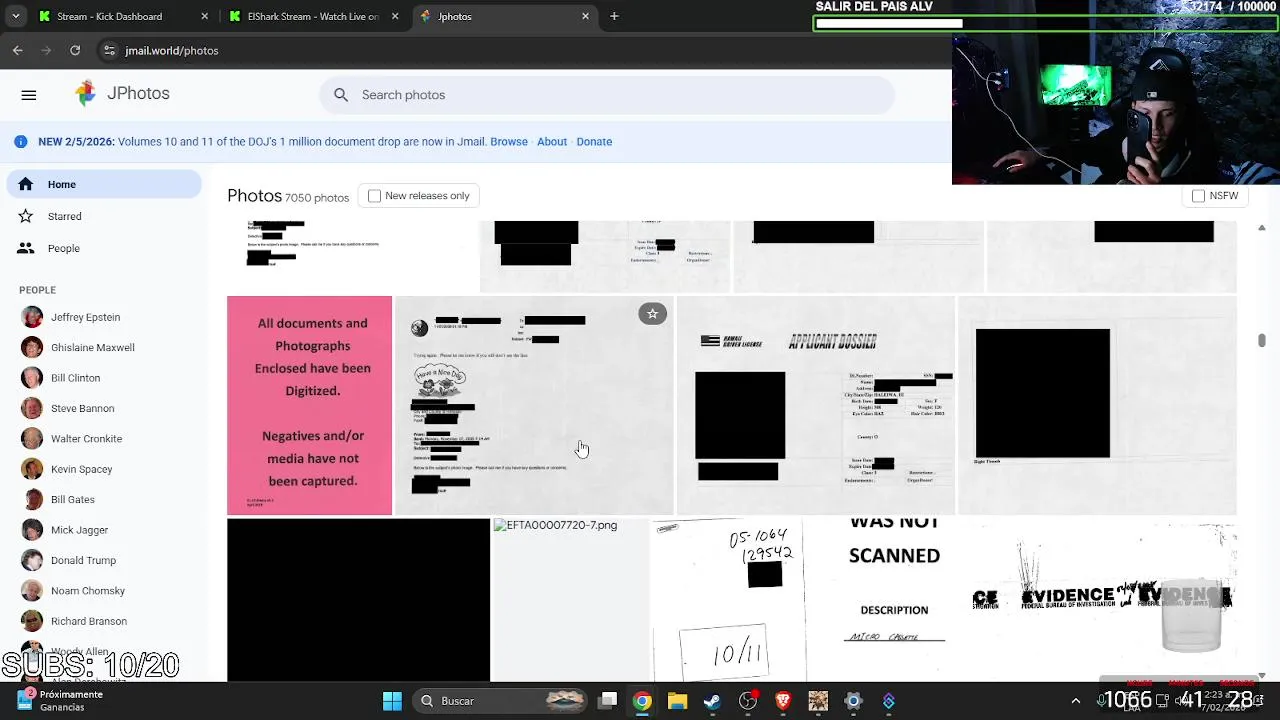The width and height of the screenshot is (1280, 720).
Task: Click Kevin Spacey's avatar
Action: coord(32,469)
